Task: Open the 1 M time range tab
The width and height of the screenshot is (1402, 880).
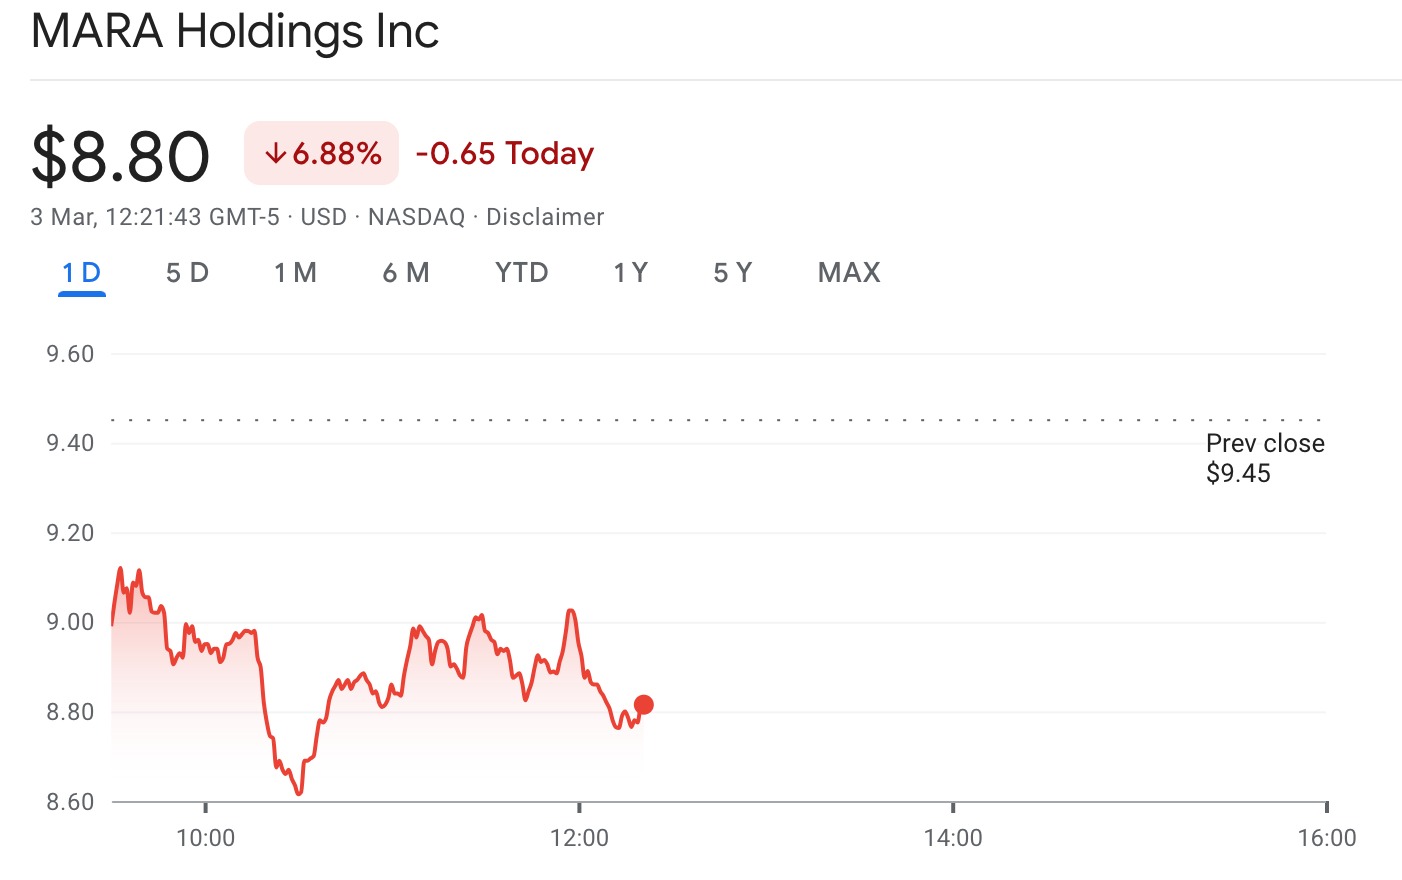Action: (x=295, y=273)
